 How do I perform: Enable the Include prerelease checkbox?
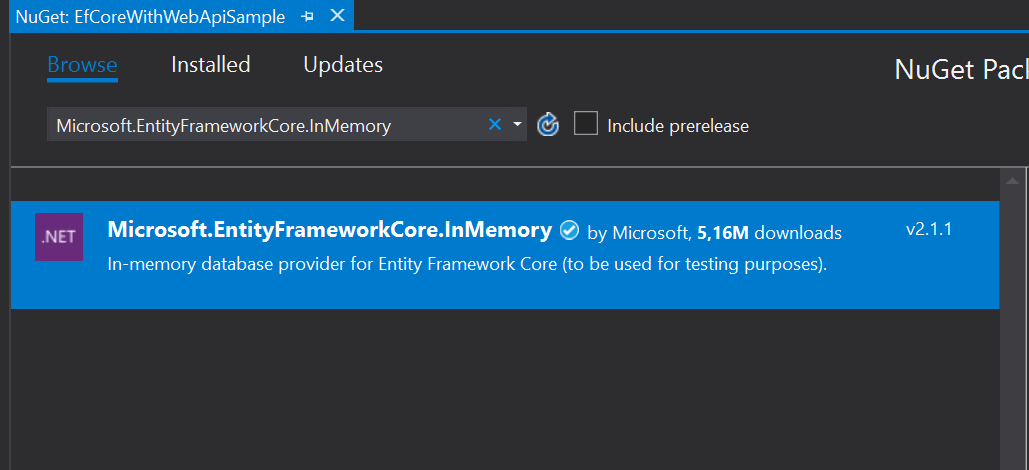click(x=585, y=123)
